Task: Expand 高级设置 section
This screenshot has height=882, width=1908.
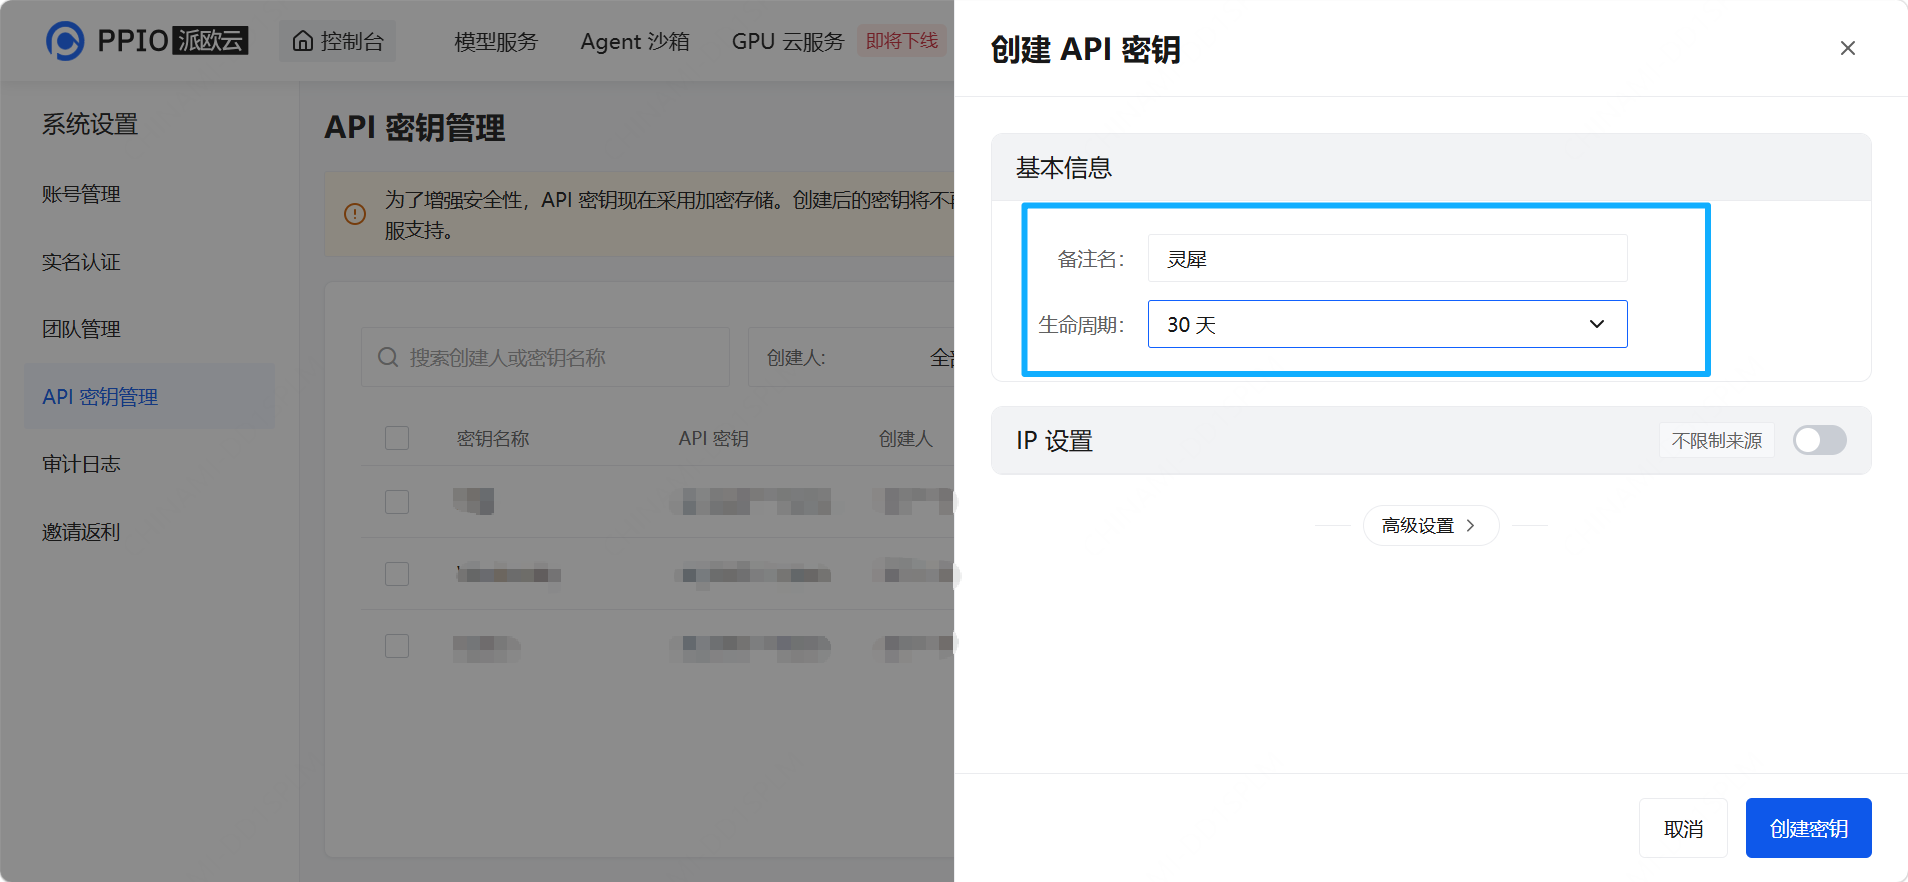Action: pyautogui.click(x=1430, y=525)
